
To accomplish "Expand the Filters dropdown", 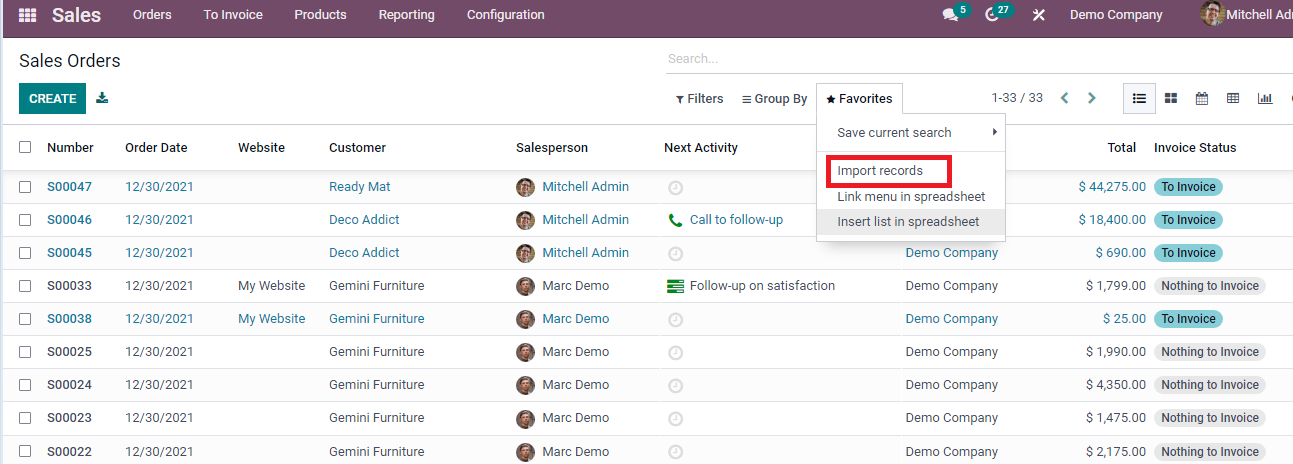I will click(699, 99).
